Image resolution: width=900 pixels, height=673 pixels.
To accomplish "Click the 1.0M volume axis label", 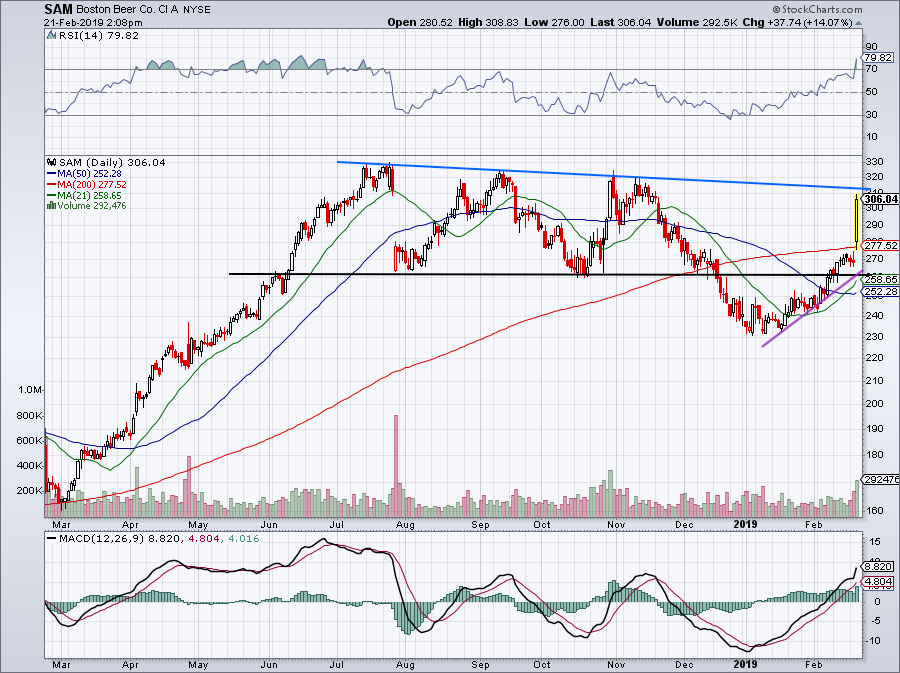I will coord(30,390).
